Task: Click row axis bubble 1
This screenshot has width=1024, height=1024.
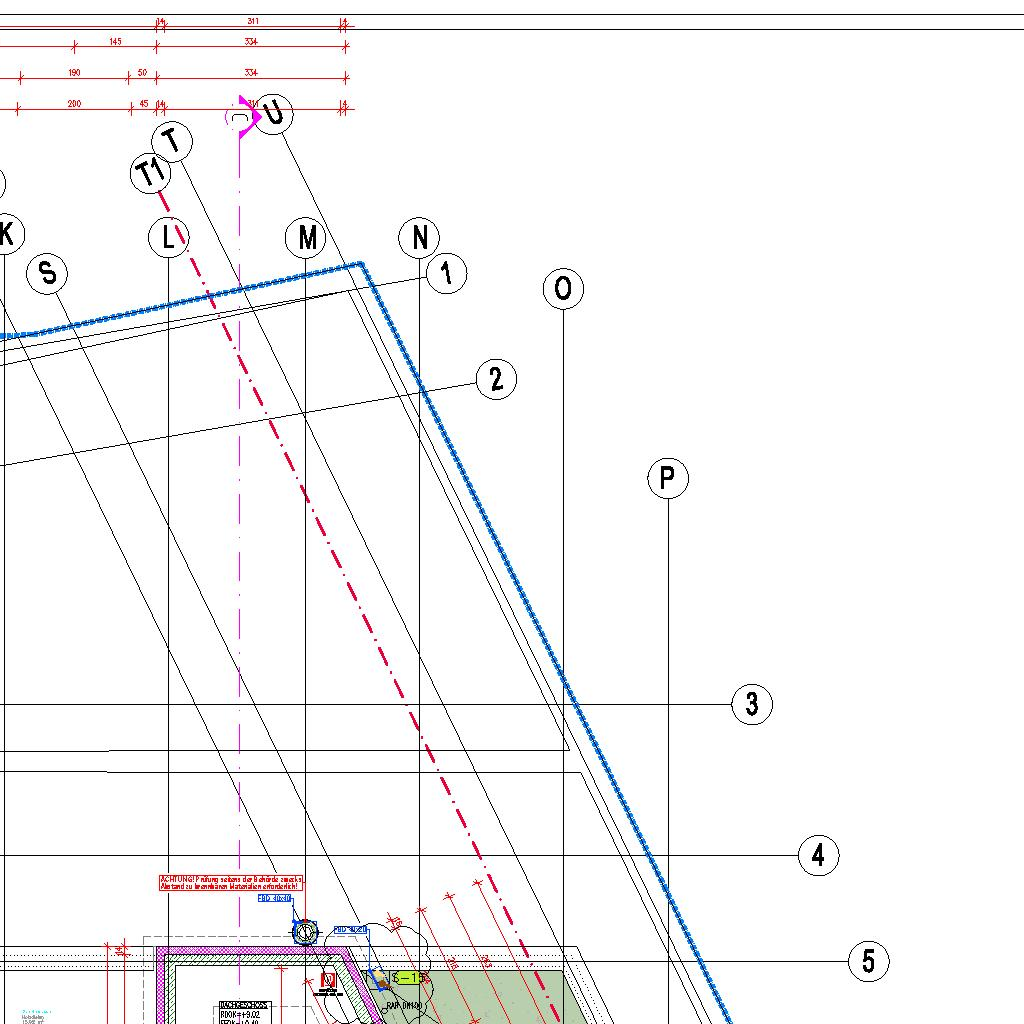Action: click(x=446, y=273)
